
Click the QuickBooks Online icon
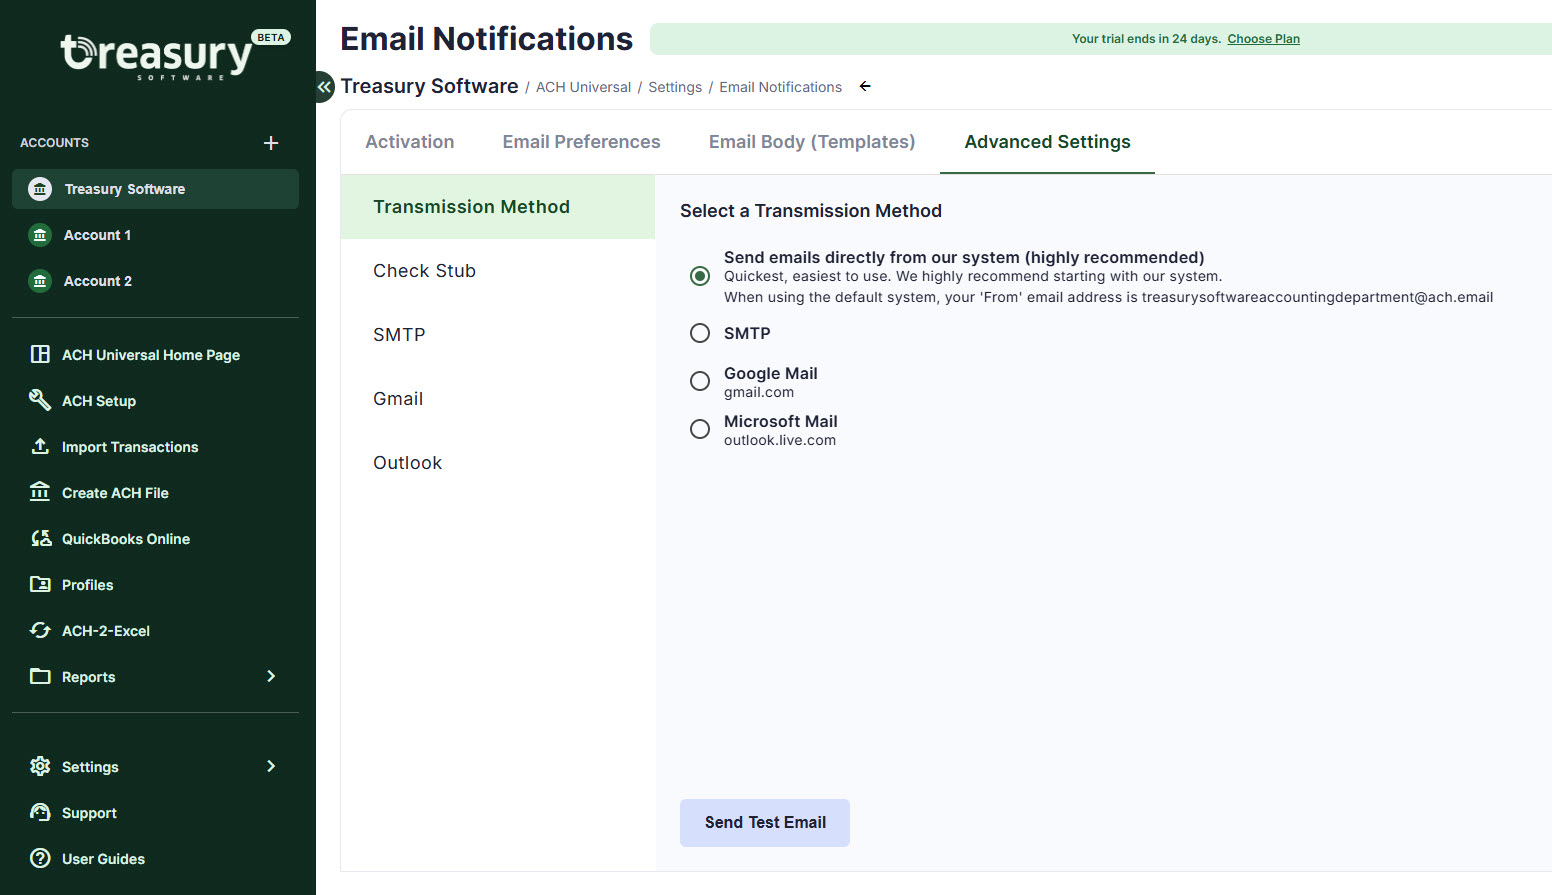[40, 538]
